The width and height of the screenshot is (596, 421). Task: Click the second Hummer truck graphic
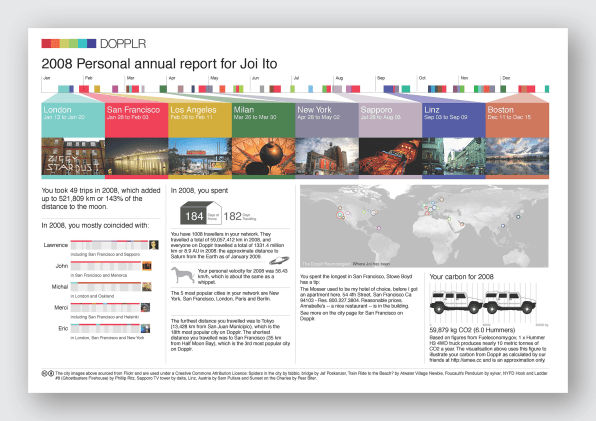tap(509, 302)
